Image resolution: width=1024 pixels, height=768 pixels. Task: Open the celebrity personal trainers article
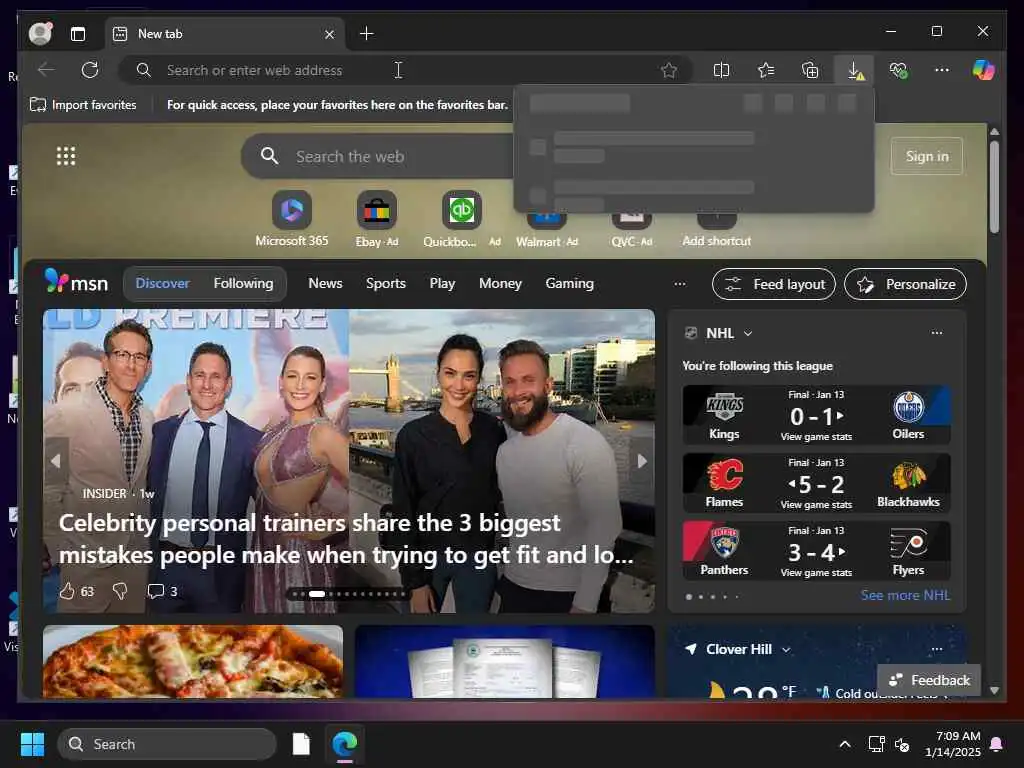(x=346, y=539)
